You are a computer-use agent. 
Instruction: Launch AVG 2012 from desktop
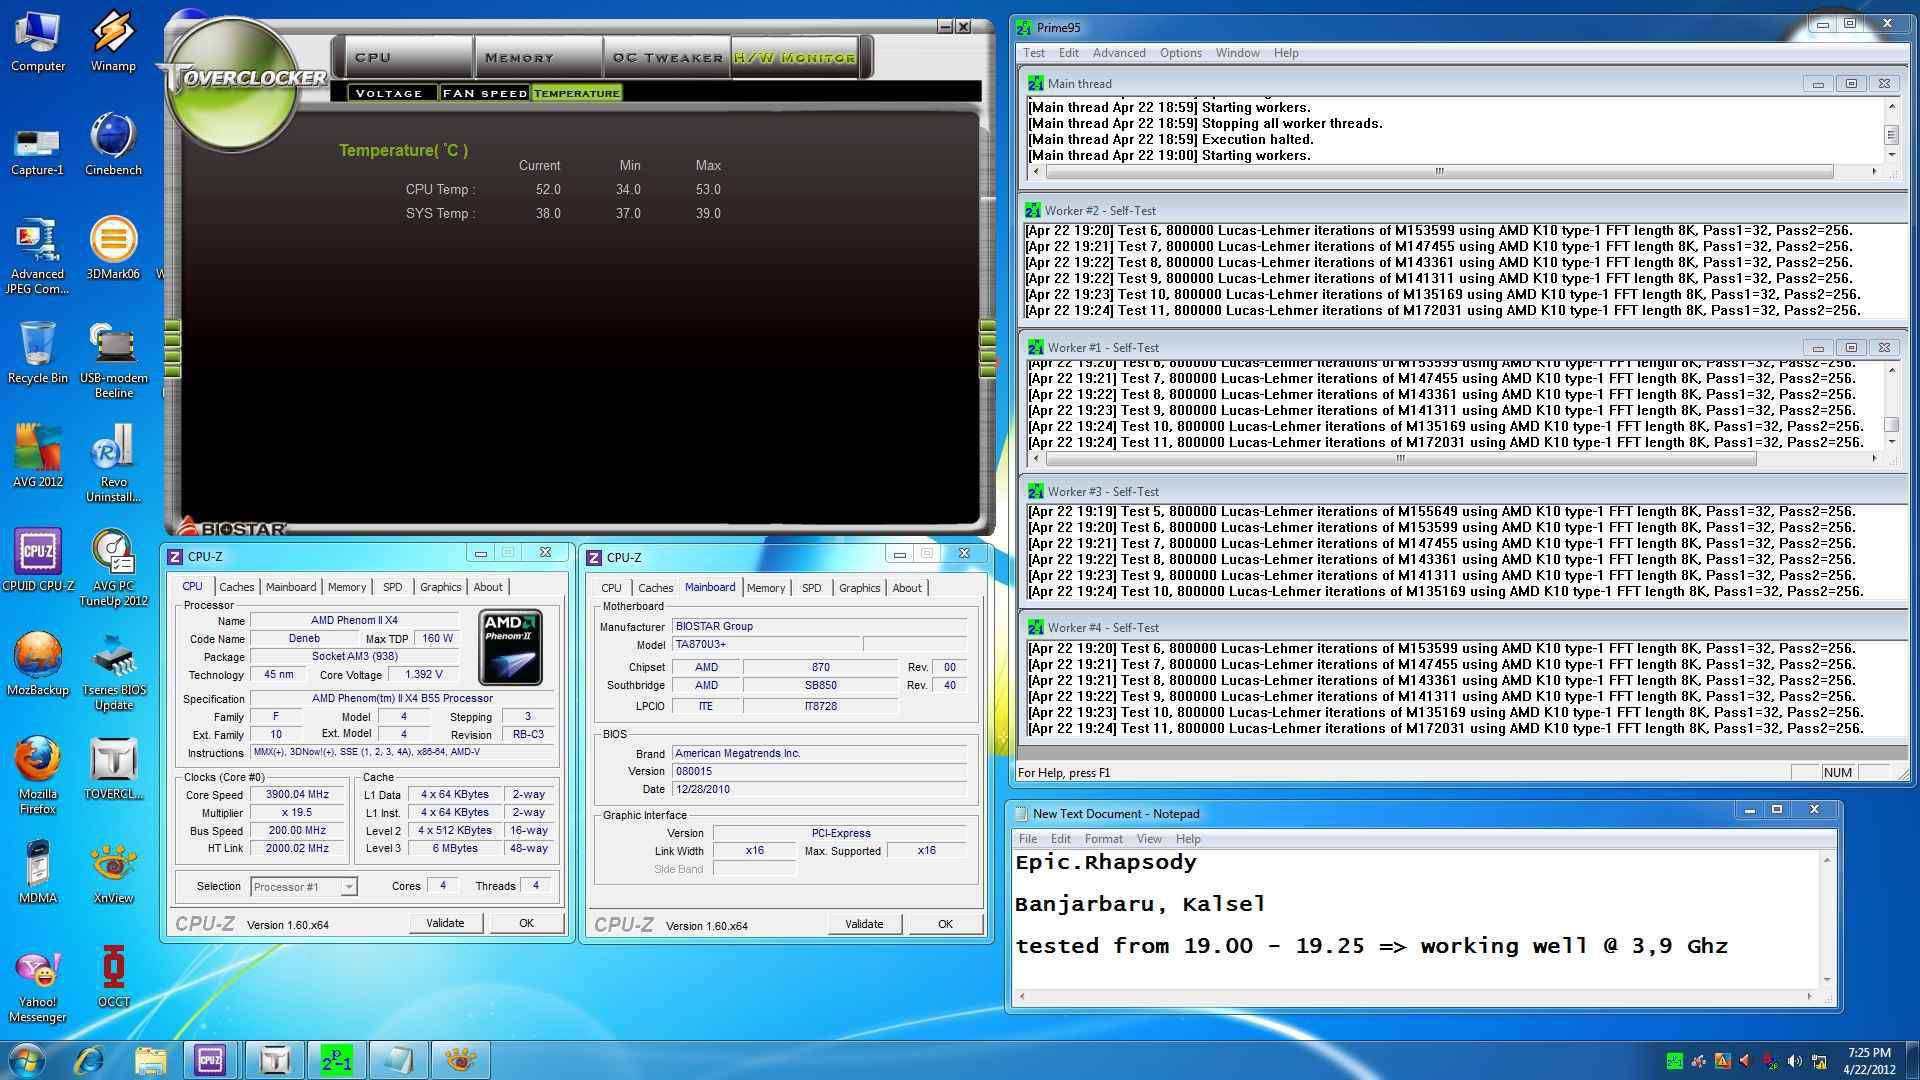(38, 457)
